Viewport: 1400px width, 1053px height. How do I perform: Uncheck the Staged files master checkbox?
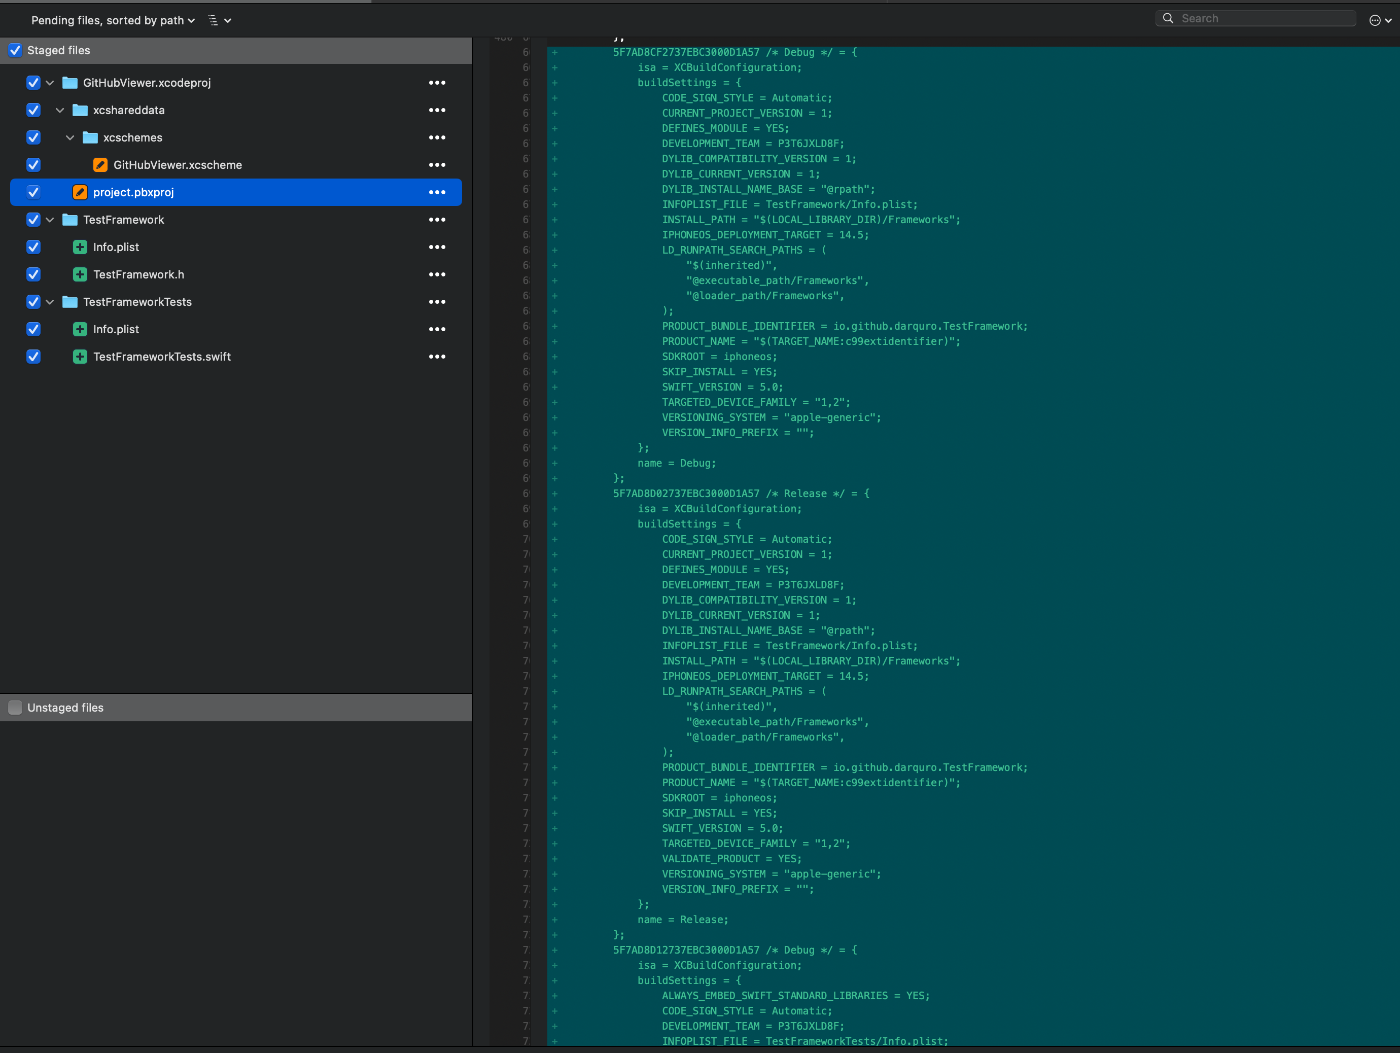pos(15,49)
